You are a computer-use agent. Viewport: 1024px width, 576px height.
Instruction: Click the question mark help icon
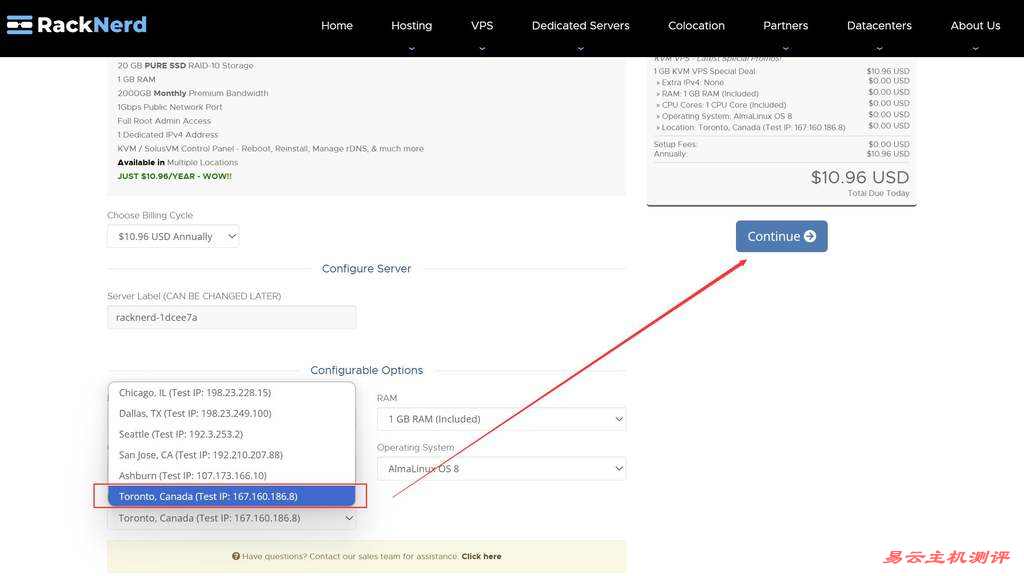(x=236, y=556)
